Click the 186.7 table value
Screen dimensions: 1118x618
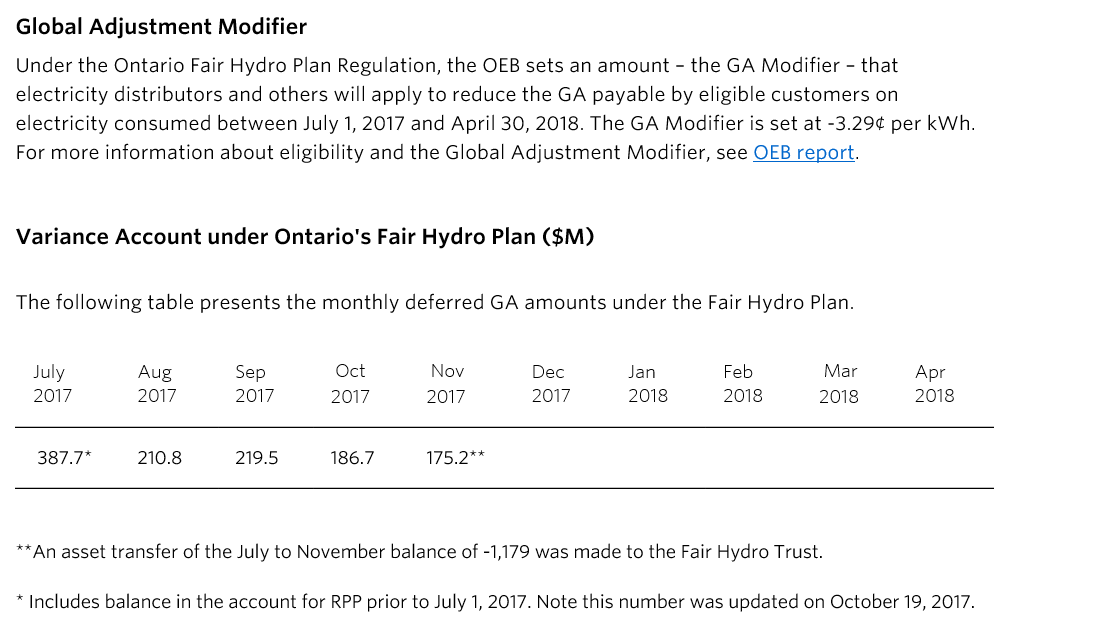(x=352, y=458)
